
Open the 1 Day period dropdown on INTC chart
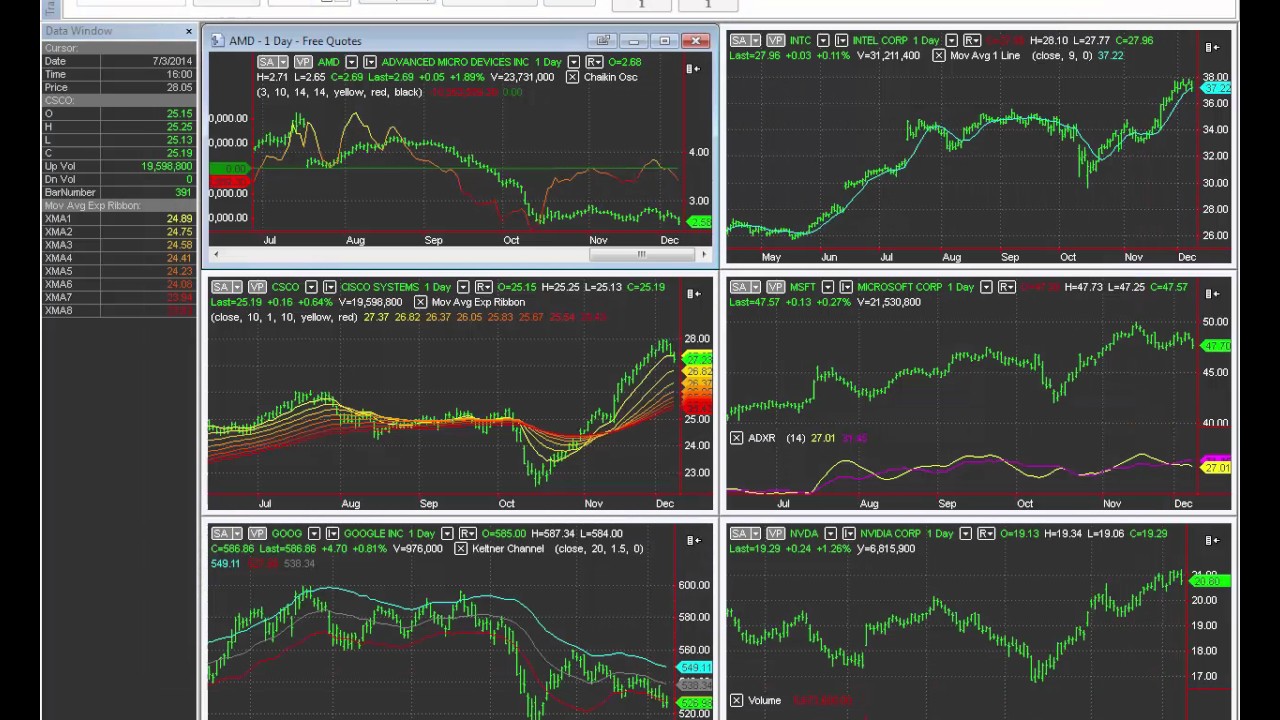click(x=951, y=41)
